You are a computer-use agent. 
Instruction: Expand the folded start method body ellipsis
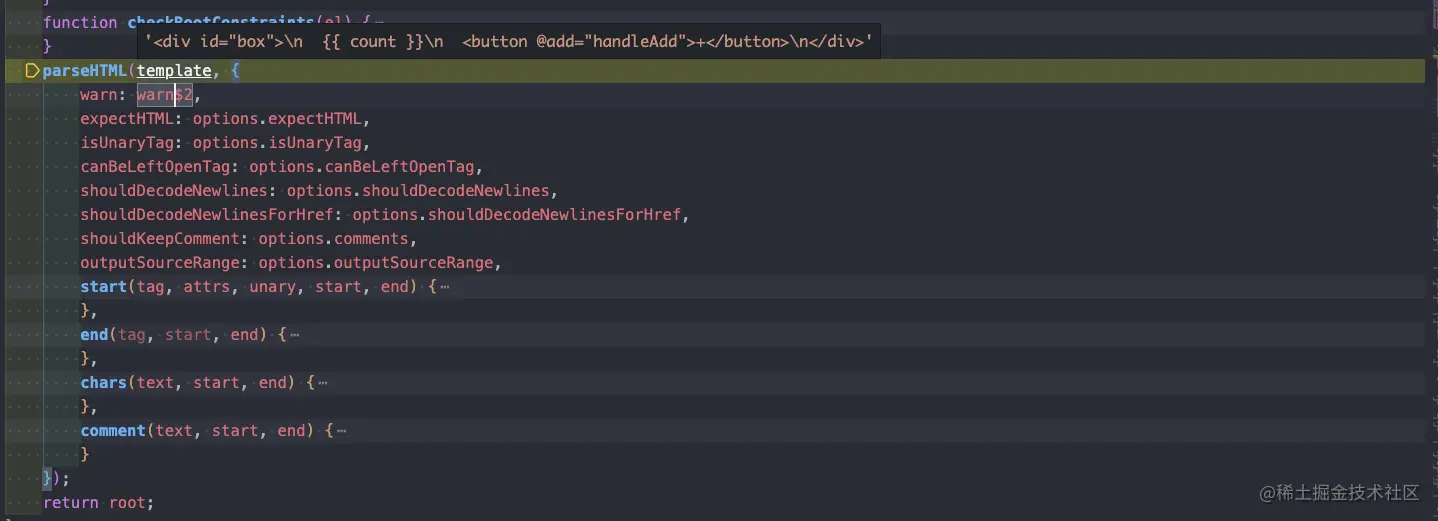coord(444,287)
